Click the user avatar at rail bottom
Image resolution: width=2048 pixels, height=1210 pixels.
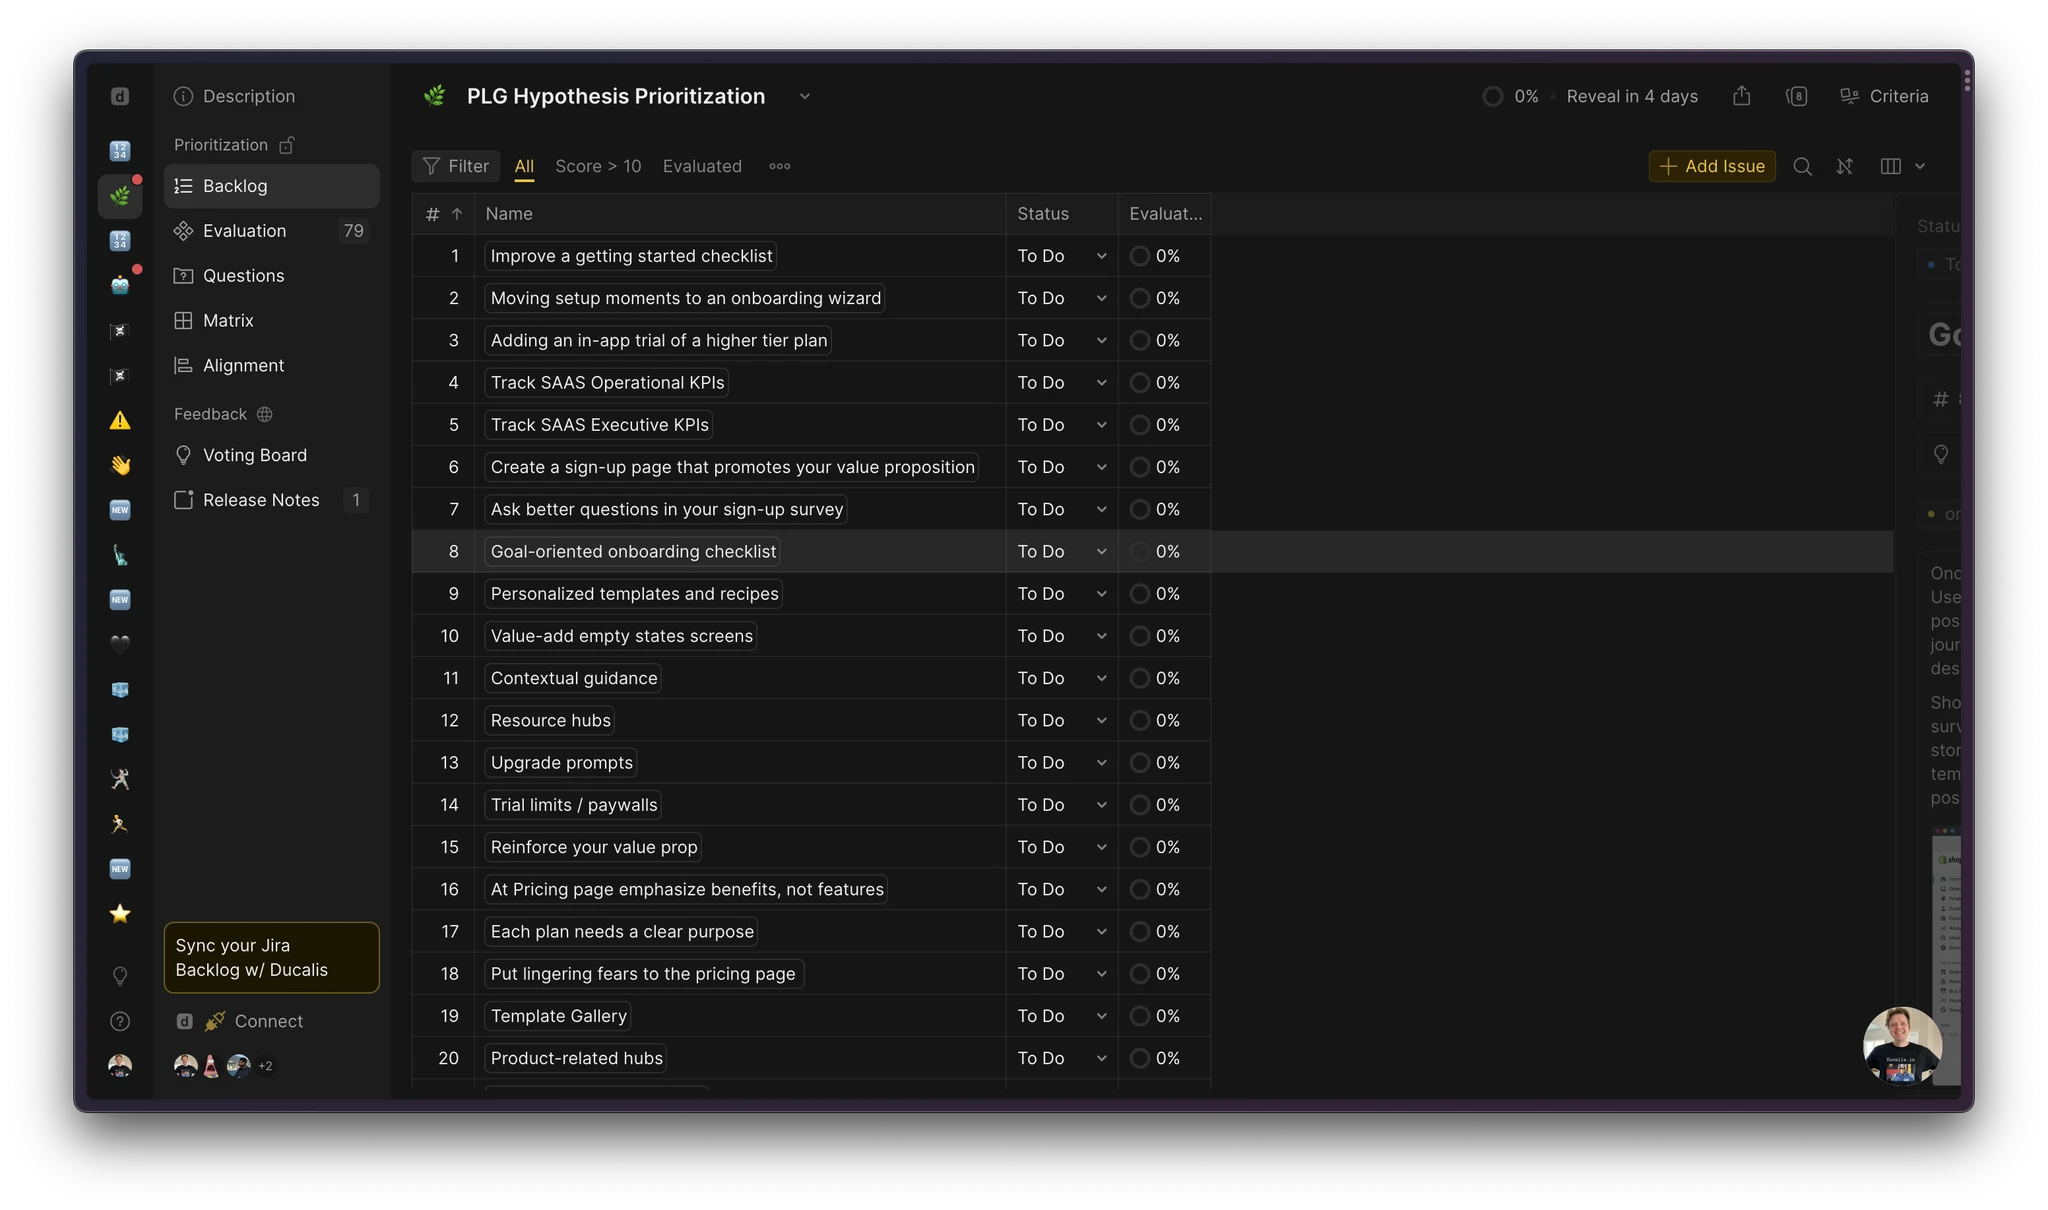pyautogui.click(x=120, y=1066)
